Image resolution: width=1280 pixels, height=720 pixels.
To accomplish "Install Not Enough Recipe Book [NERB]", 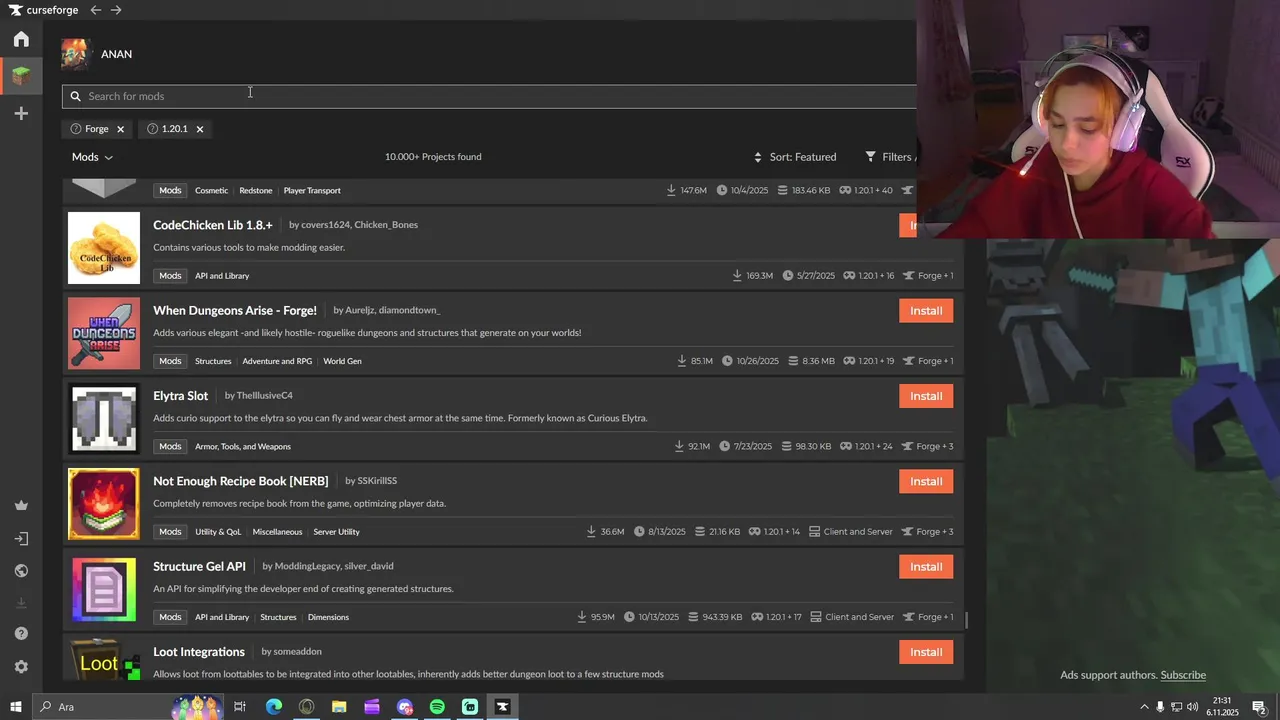I will 926,481.
